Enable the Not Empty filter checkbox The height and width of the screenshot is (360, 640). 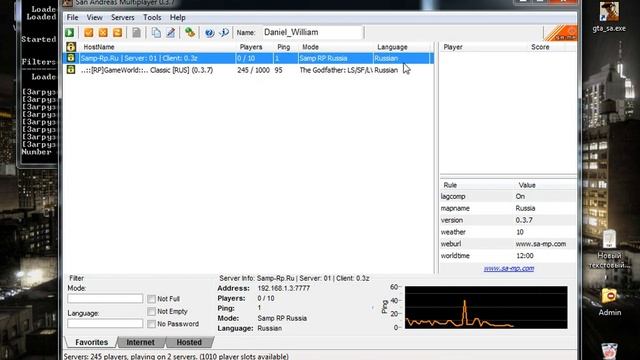point(151,311)
